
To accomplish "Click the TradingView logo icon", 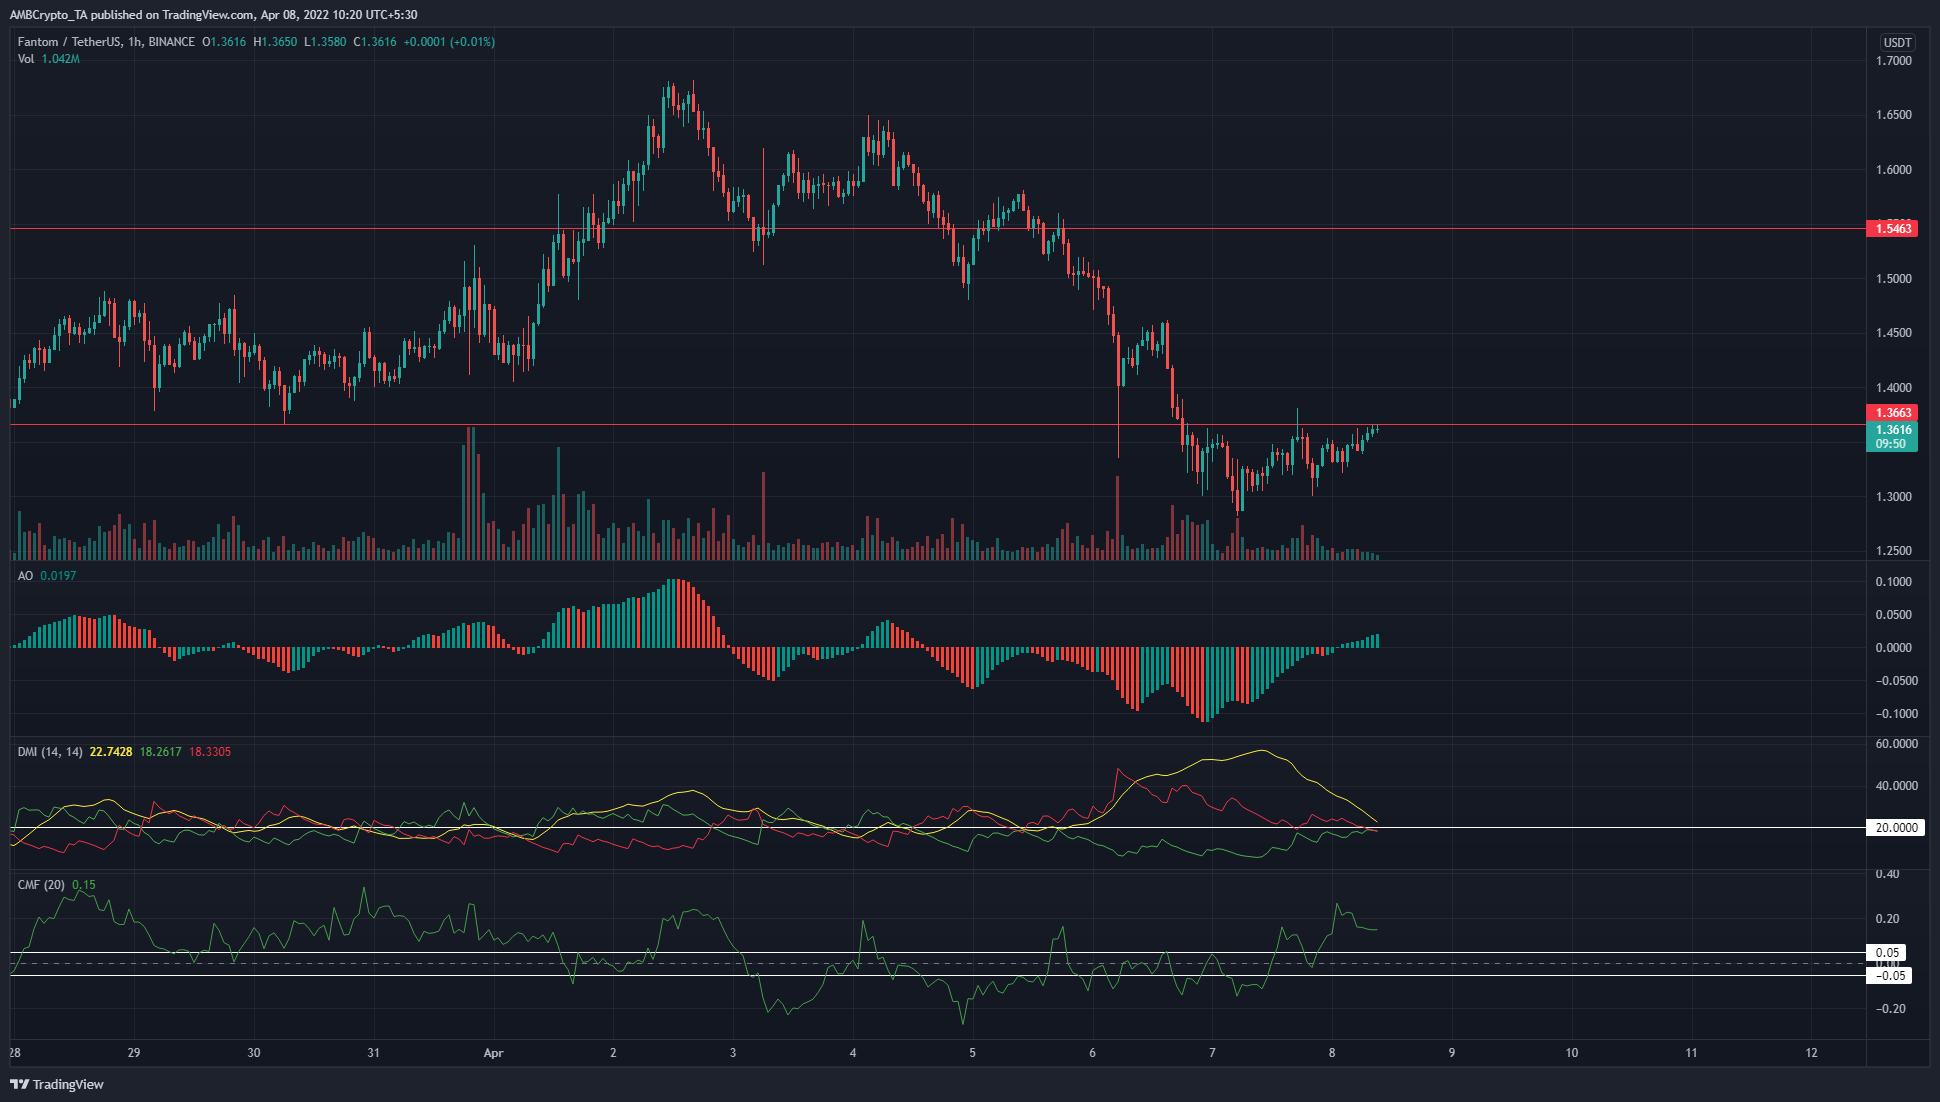I will (x=20, y=1084).
